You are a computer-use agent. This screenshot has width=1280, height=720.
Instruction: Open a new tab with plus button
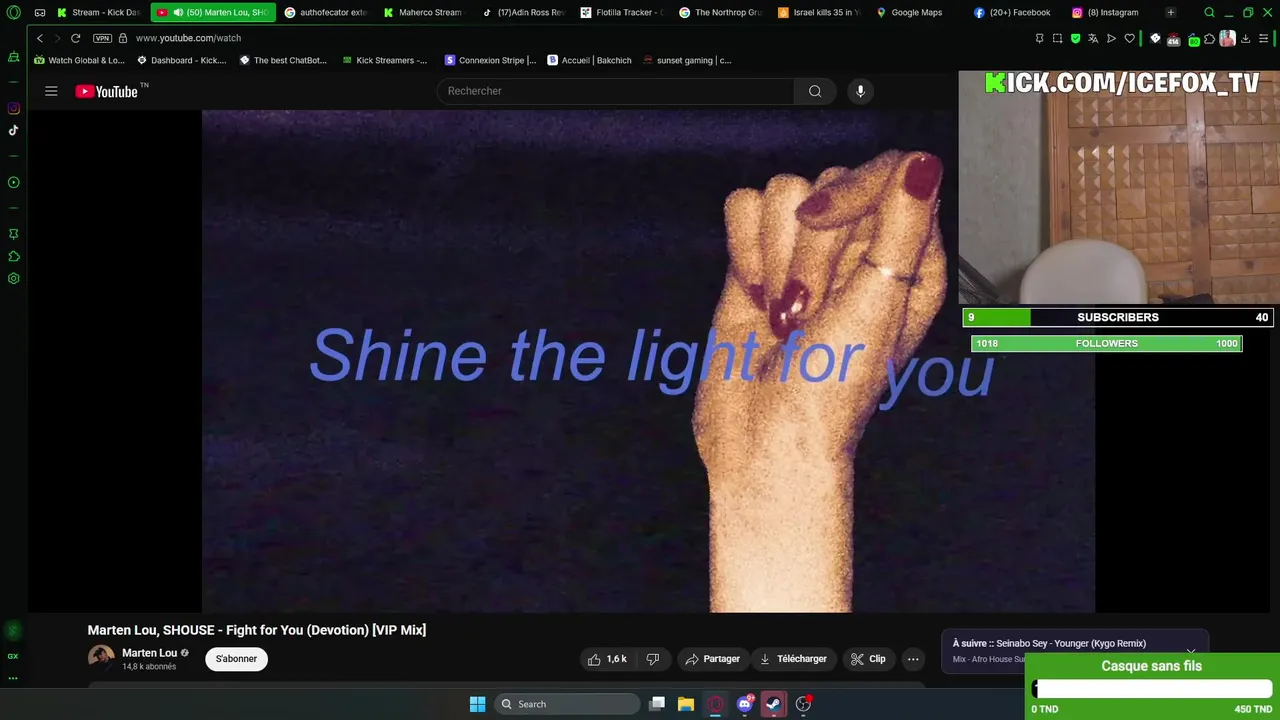click(1171, 13)
